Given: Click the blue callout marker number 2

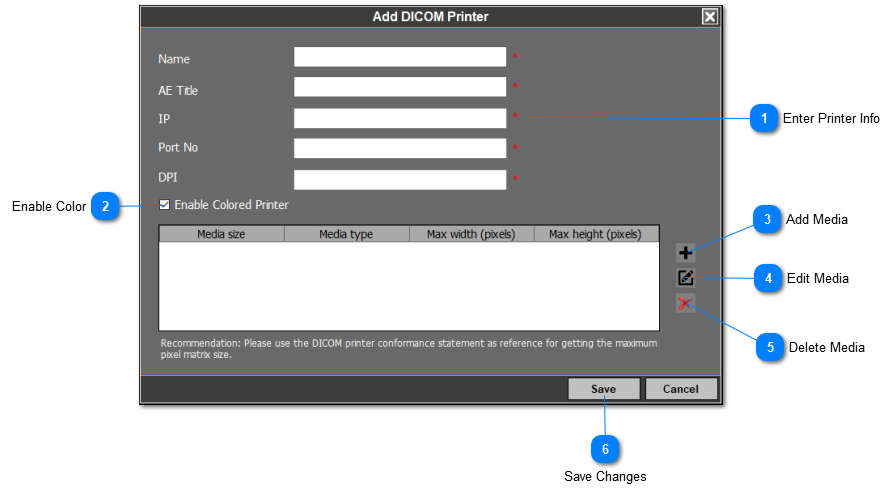Looking at the screenshot, I should pos(106,207).
